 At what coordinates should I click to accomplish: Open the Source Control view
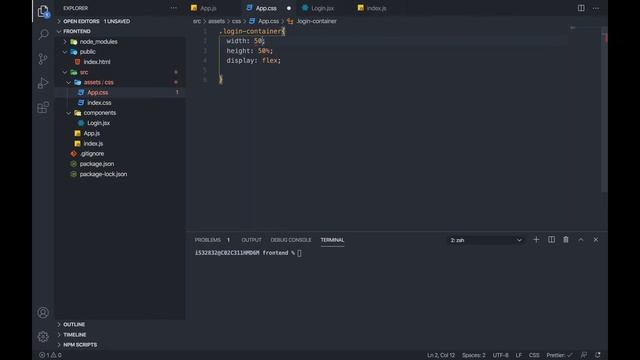pyautogui.click(x=43, y=59)
